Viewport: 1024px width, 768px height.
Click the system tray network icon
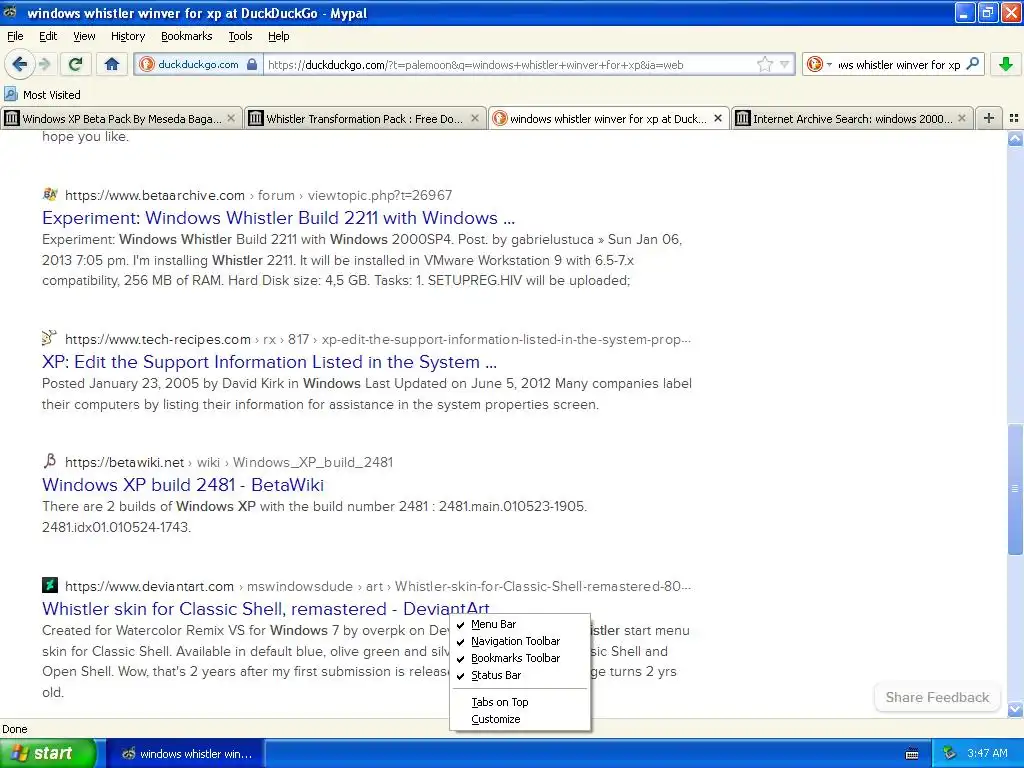pyautogui.click(x=949, y=753)
